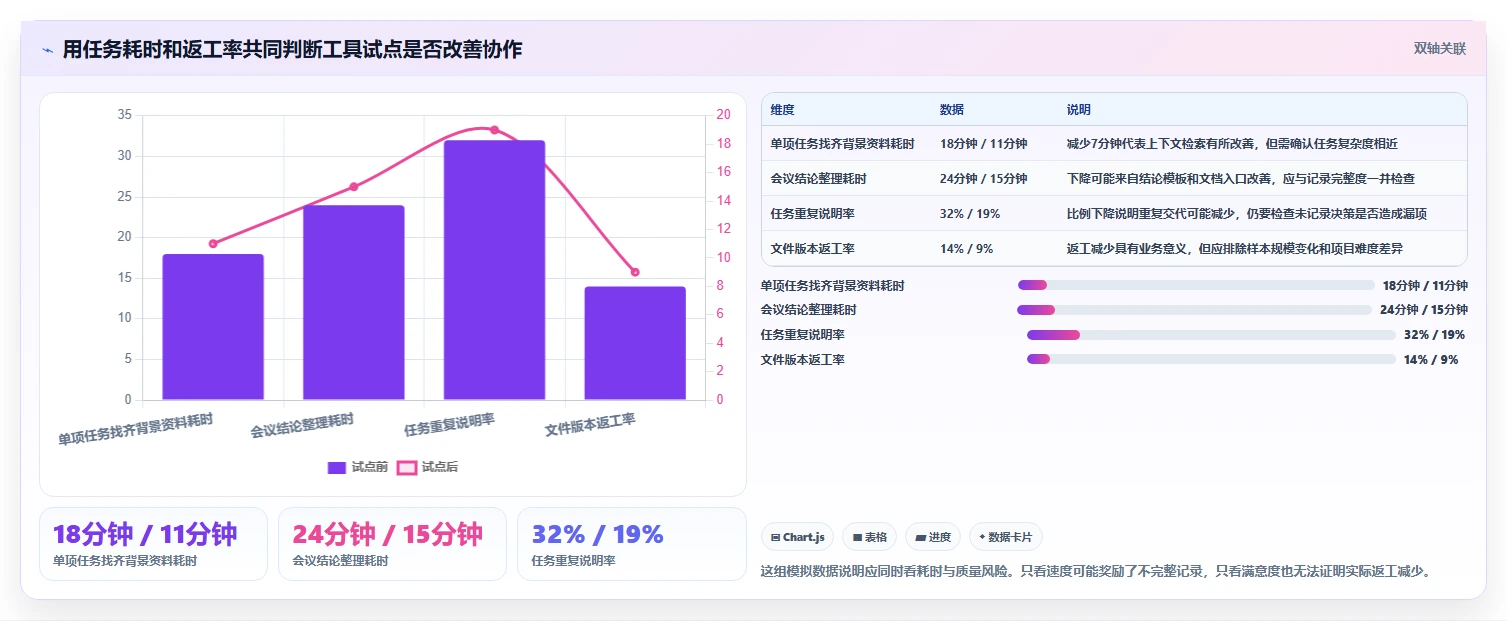Click the pink line point above 任务重复说明率
1507x621 pixels.
pos(494,130)
